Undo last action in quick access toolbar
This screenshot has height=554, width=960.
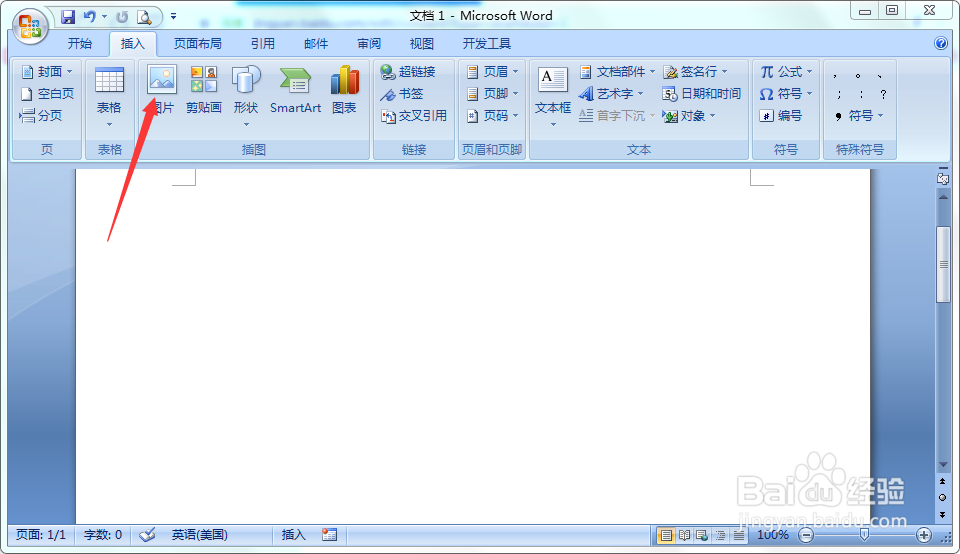(90, 17)
